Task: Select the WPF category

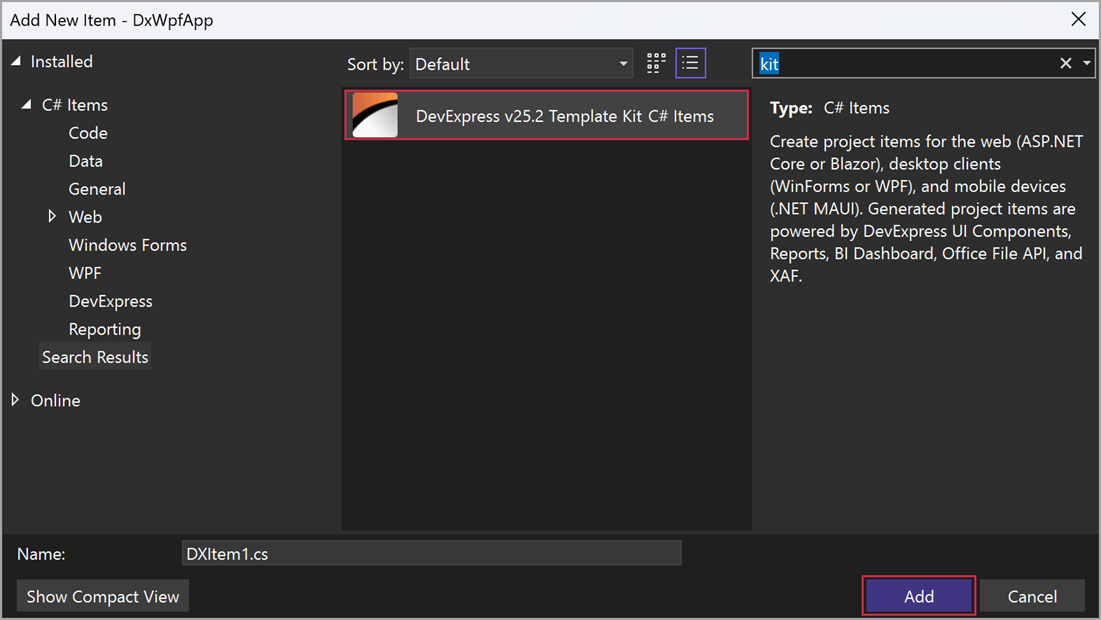Action: pyautogui.click(x=85, y=272)
